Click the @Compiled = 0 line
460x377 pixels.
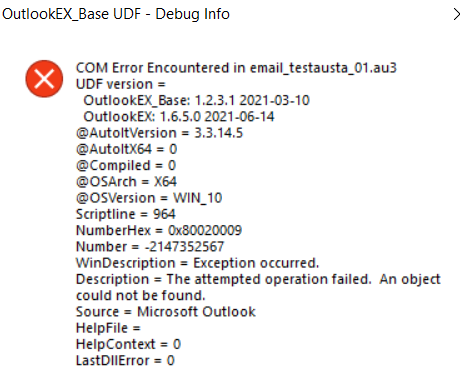tap(126, 166)
